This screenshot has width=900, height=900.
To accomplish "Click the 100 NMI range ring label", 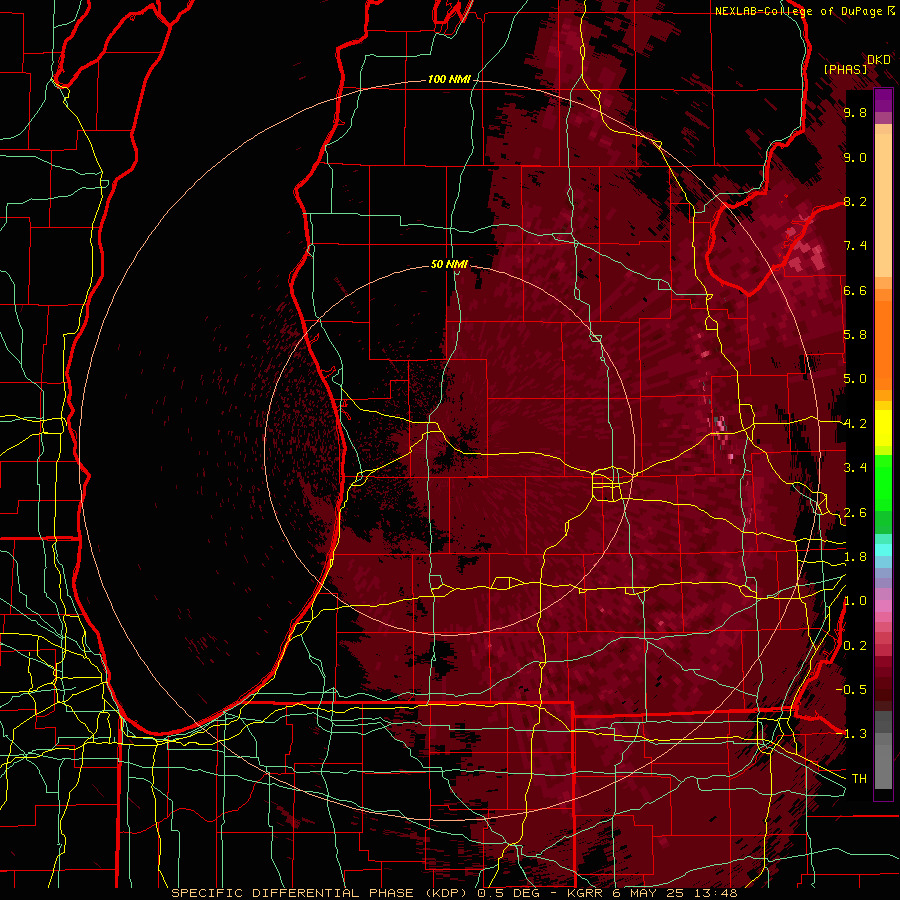I will click(449, 79).
